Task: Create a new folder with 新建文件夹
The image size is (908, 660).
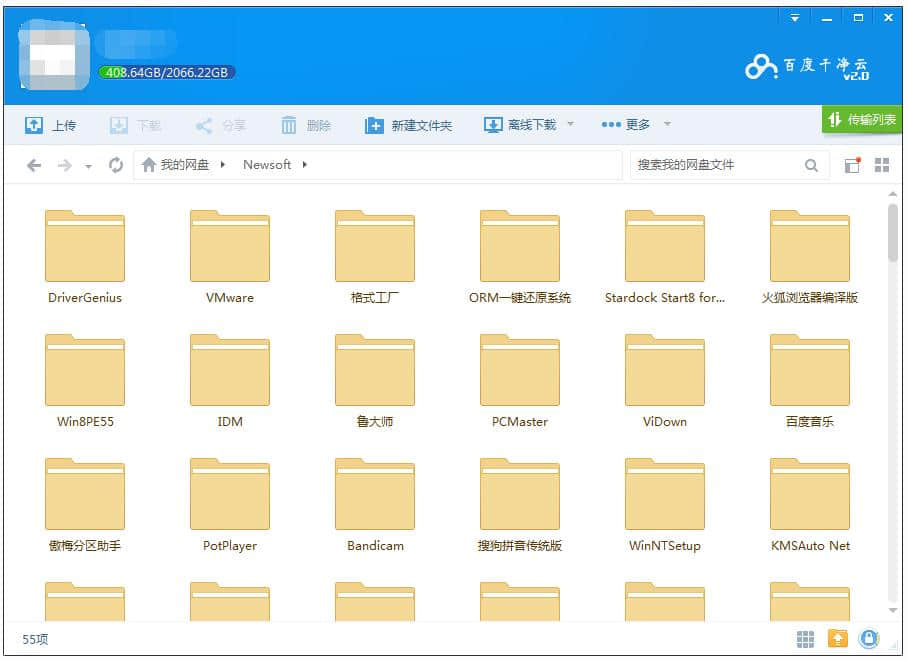Action: coord(408,125)
